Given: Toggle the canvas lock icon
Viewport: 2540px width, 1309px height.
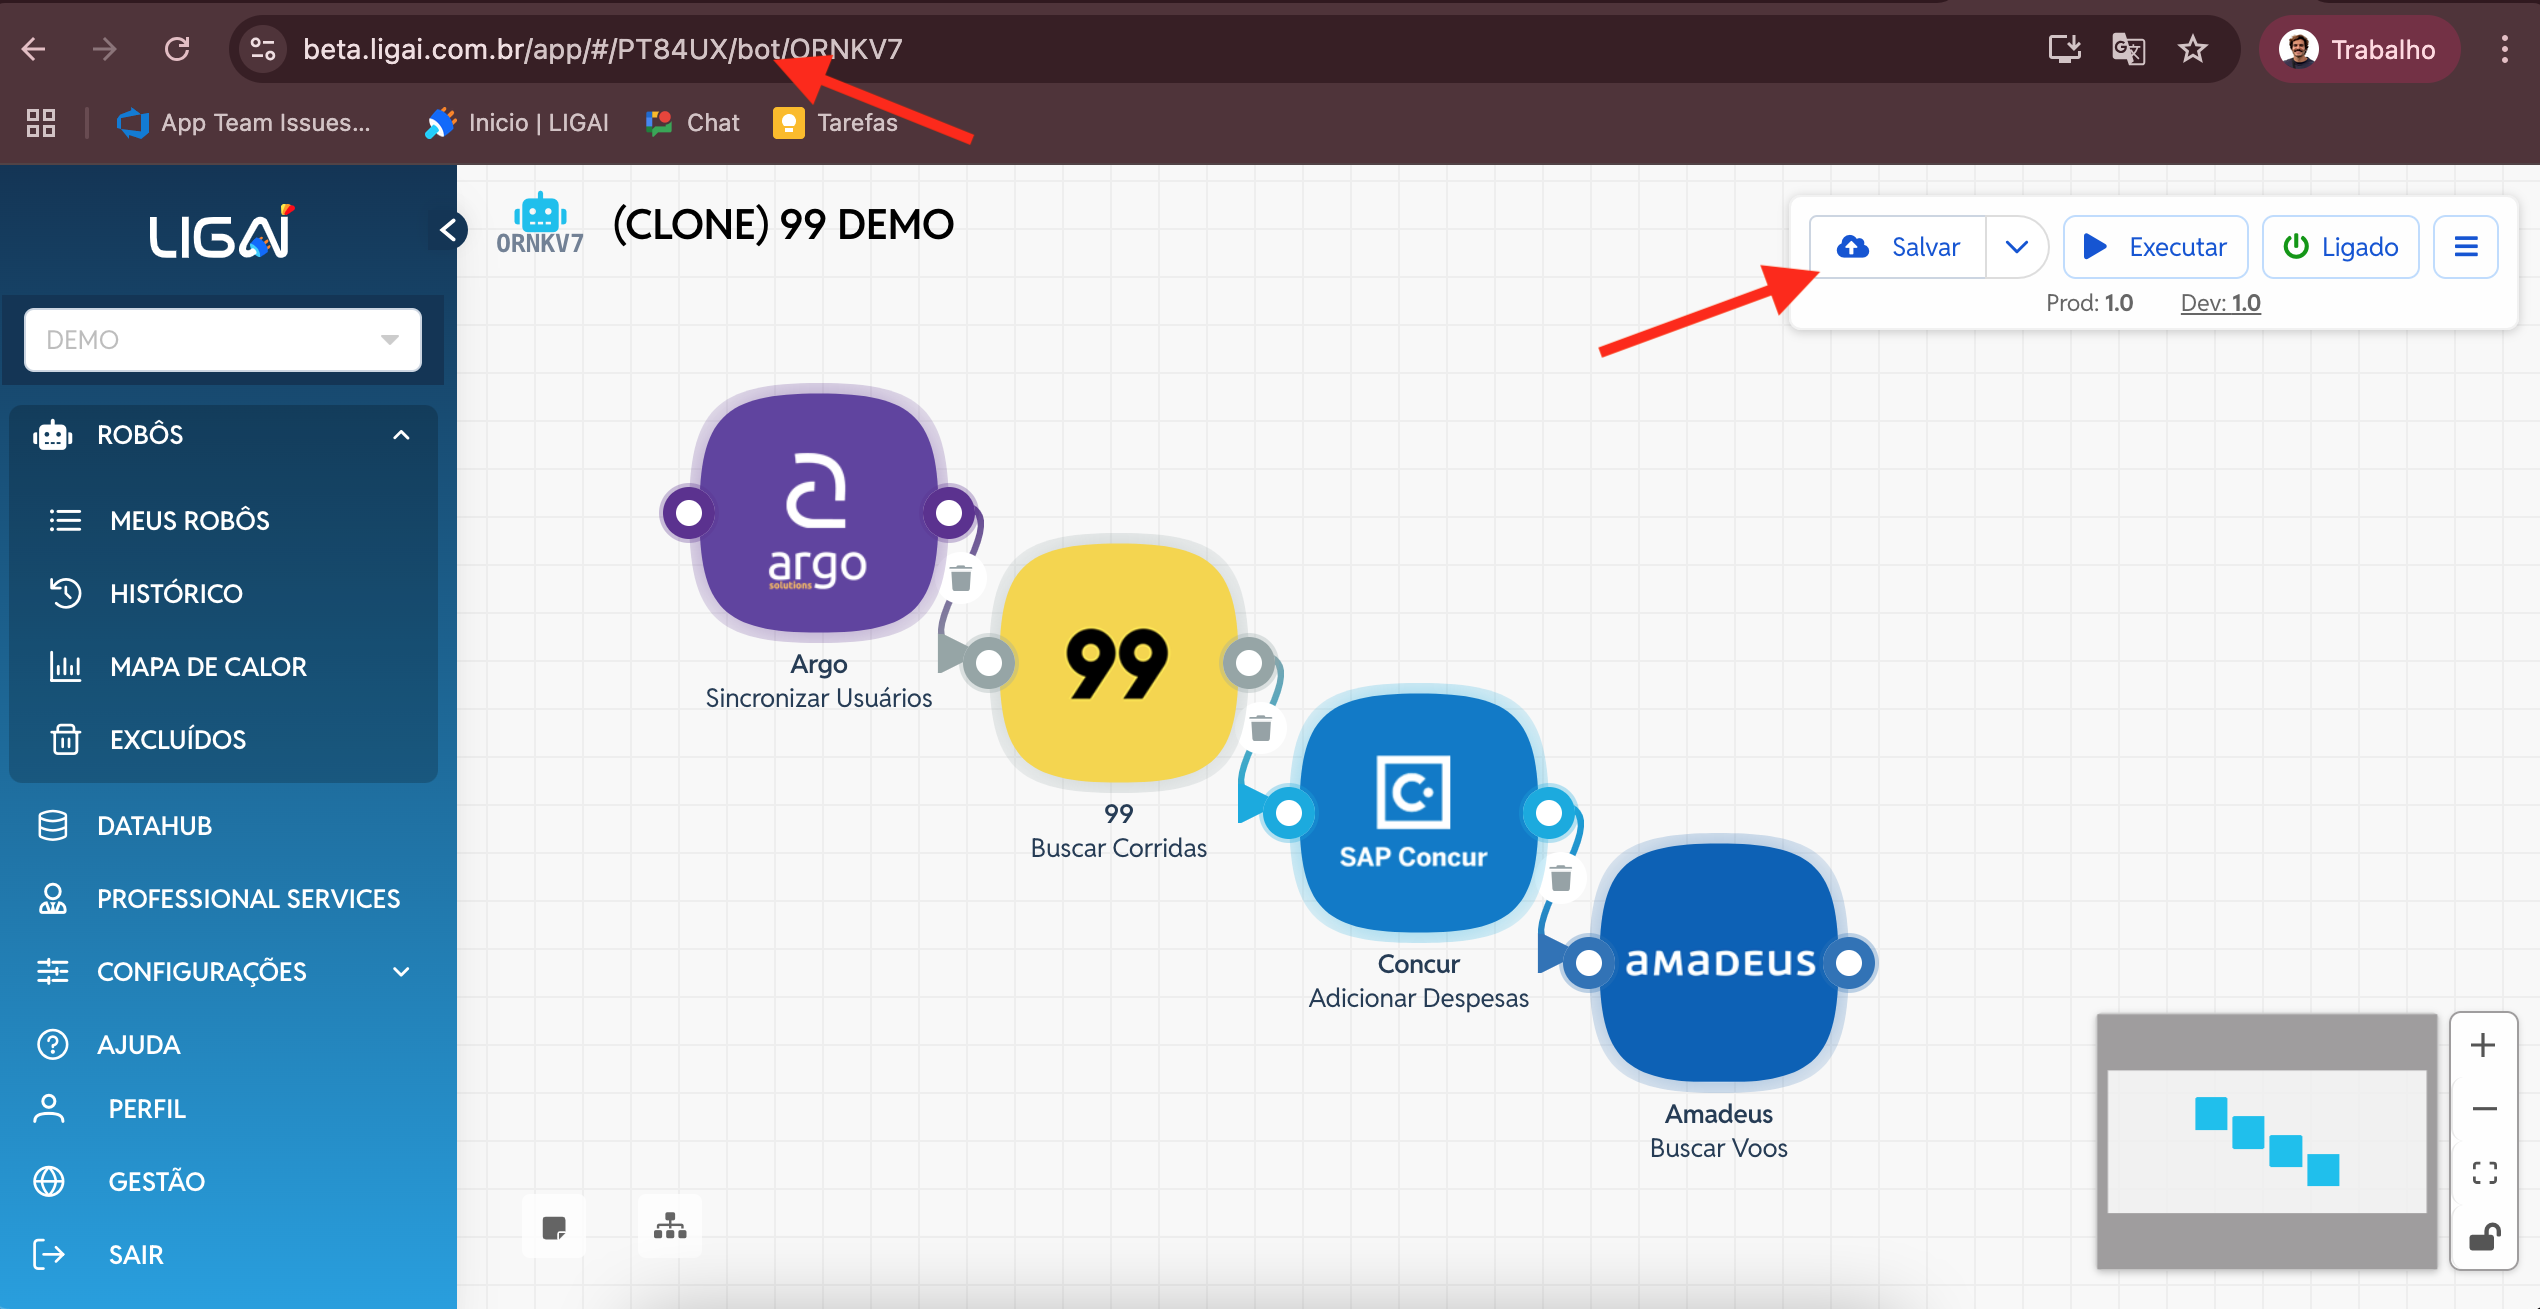Looking at the screenshot, I should tap(2484, 1238).
